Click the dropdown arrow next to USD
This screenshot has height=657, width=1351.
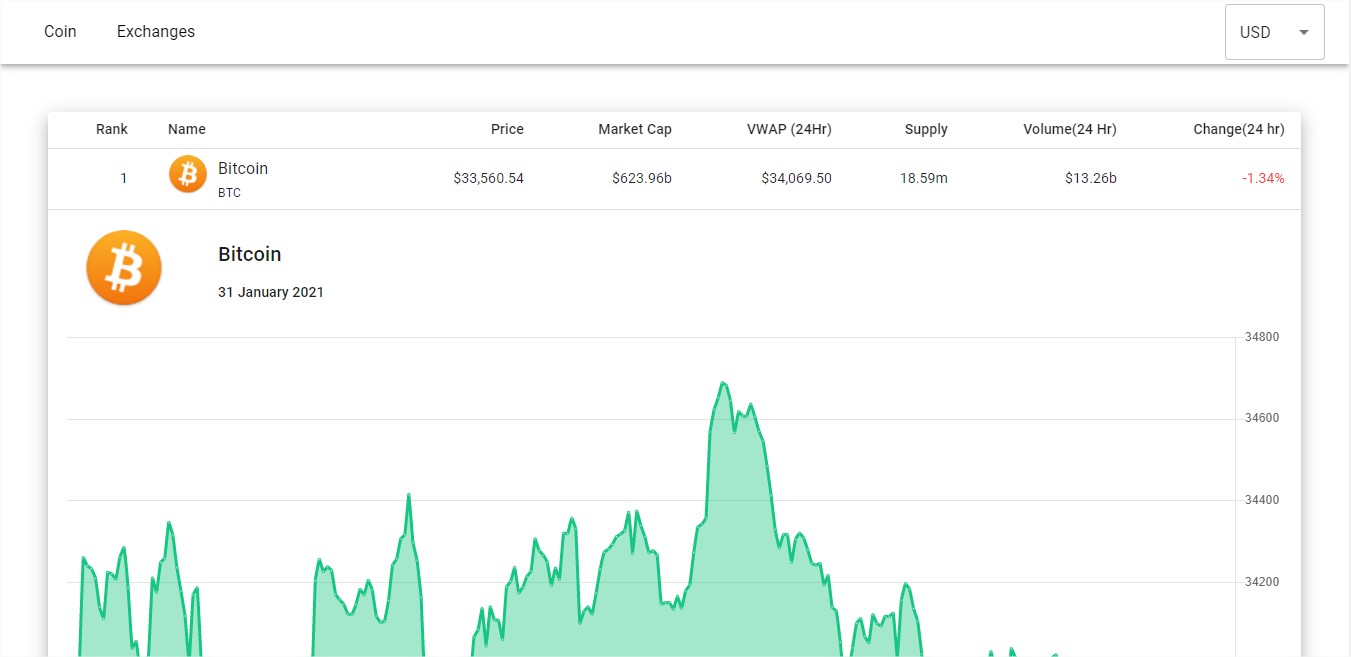[x=1303, y=32]
